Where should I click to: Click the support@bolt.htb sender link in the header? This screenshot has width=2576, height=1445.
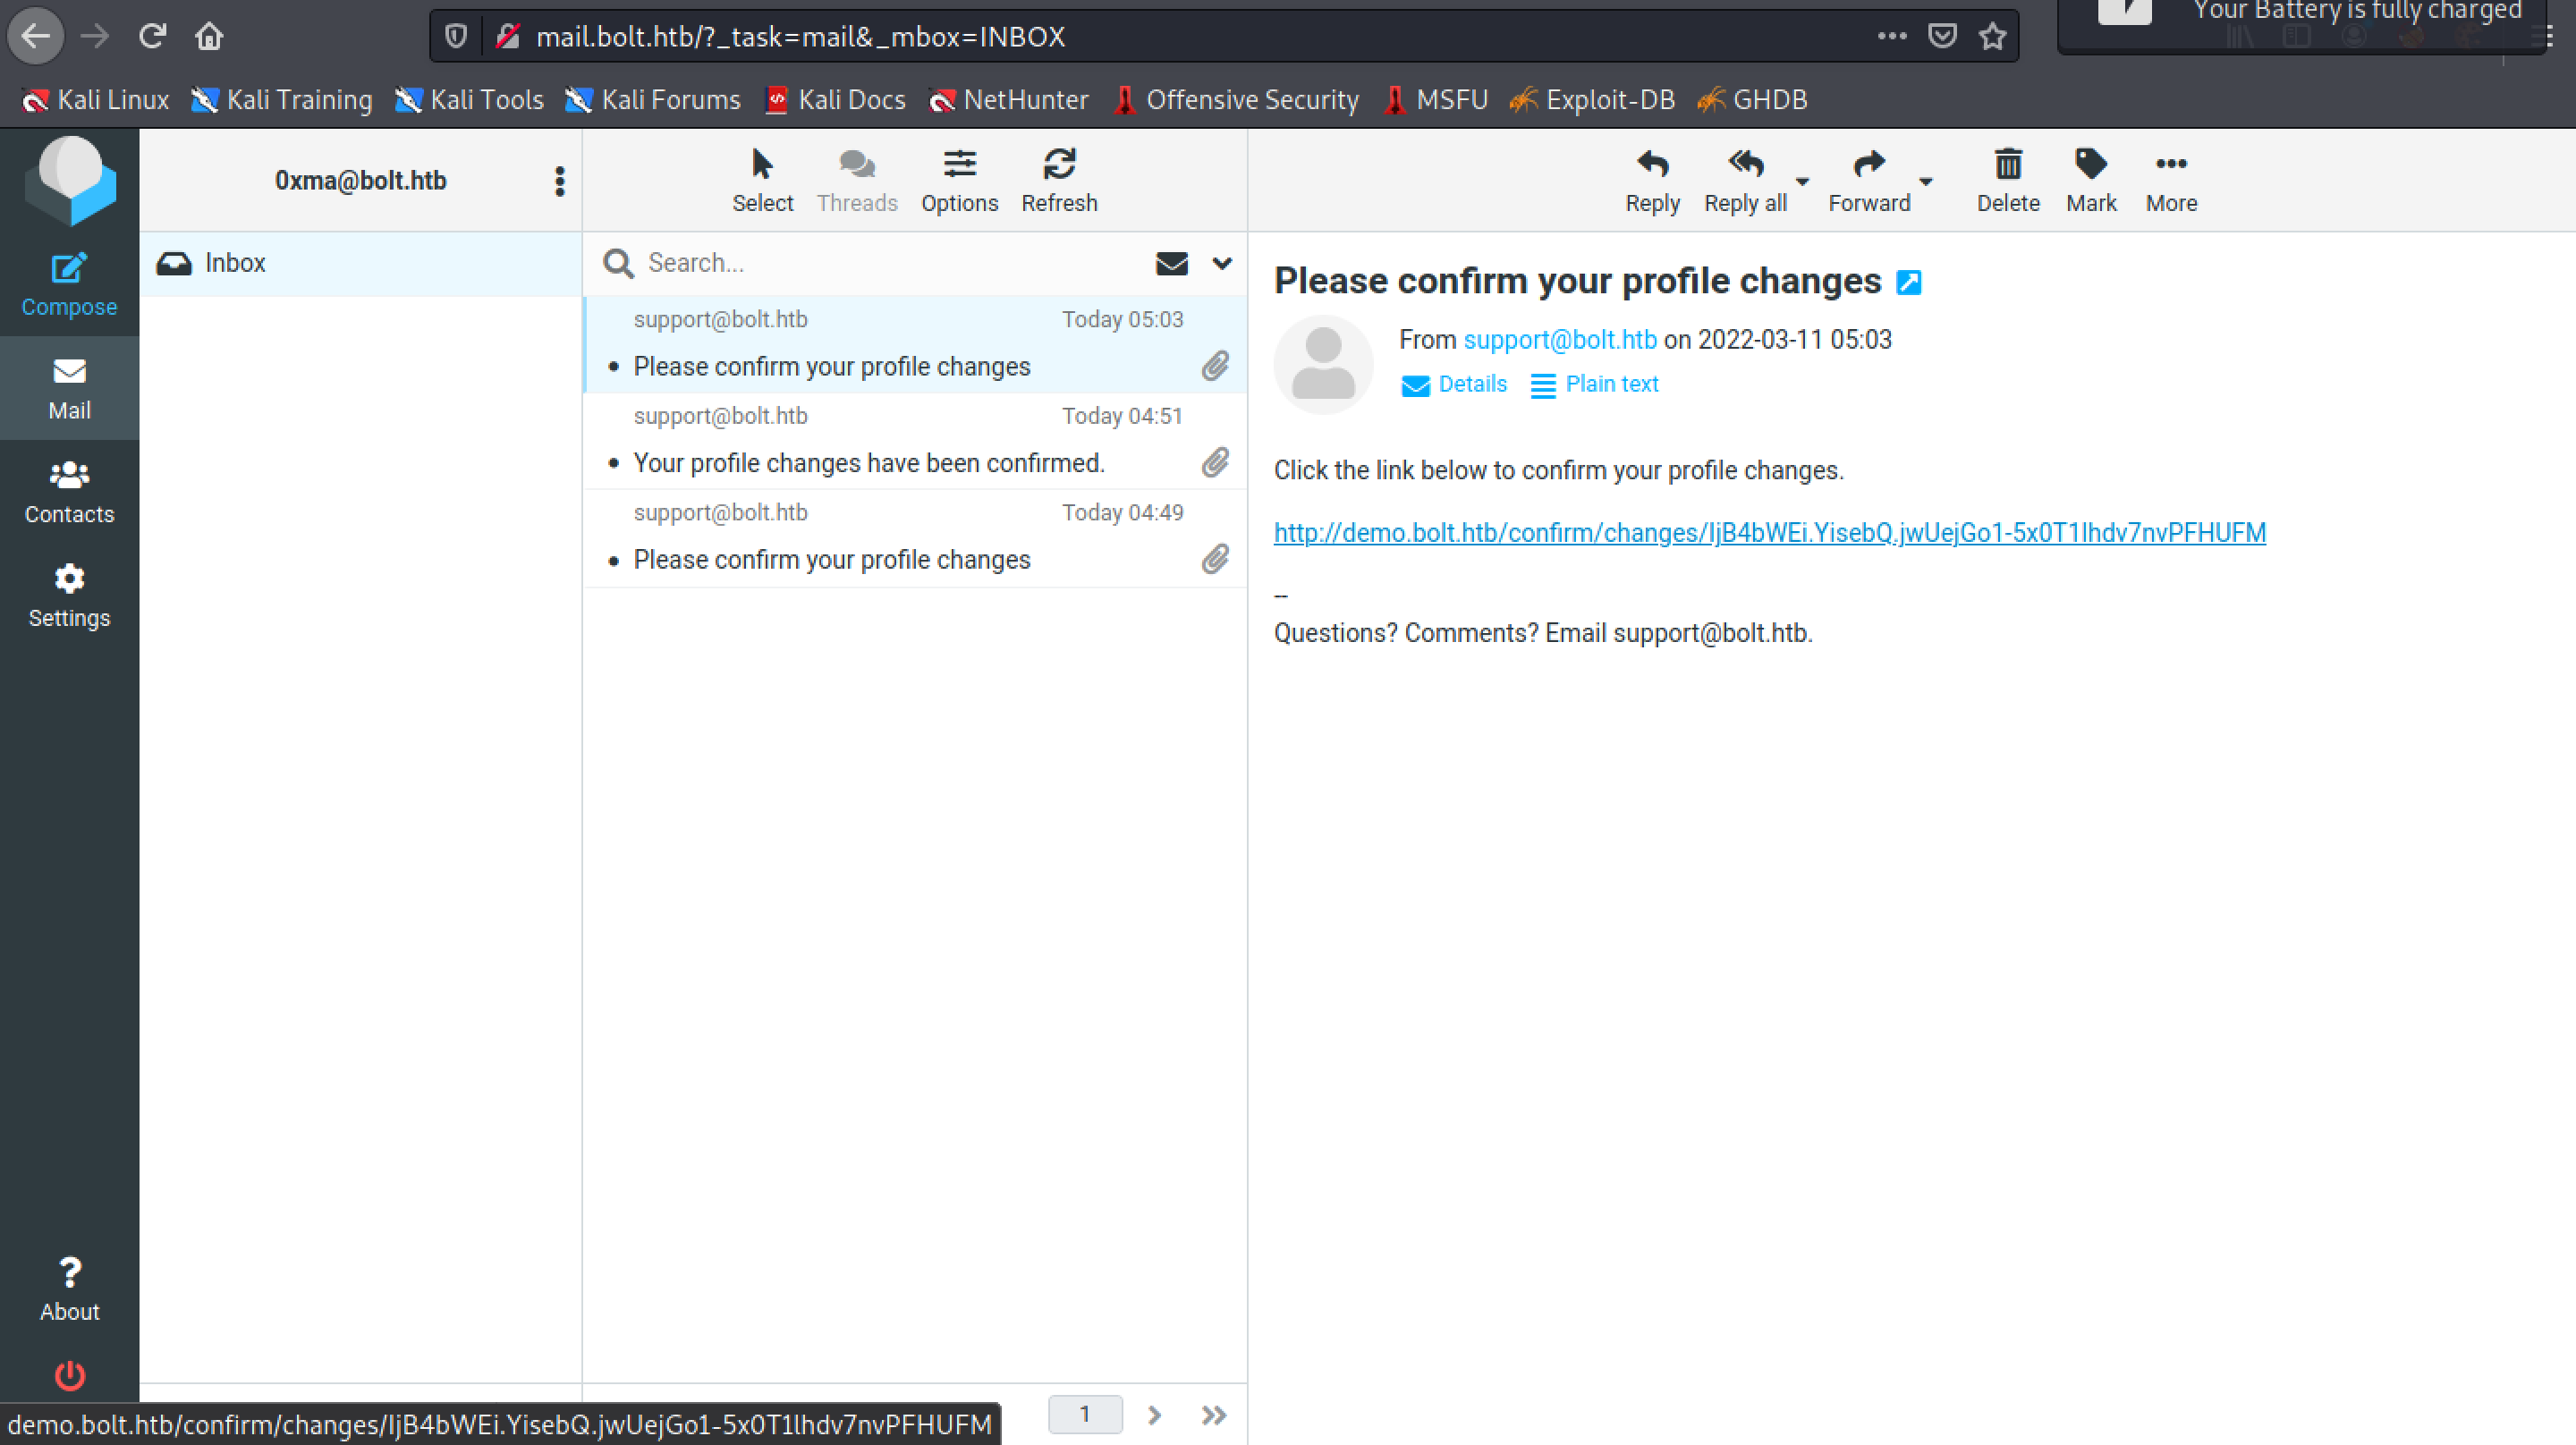1560,340
